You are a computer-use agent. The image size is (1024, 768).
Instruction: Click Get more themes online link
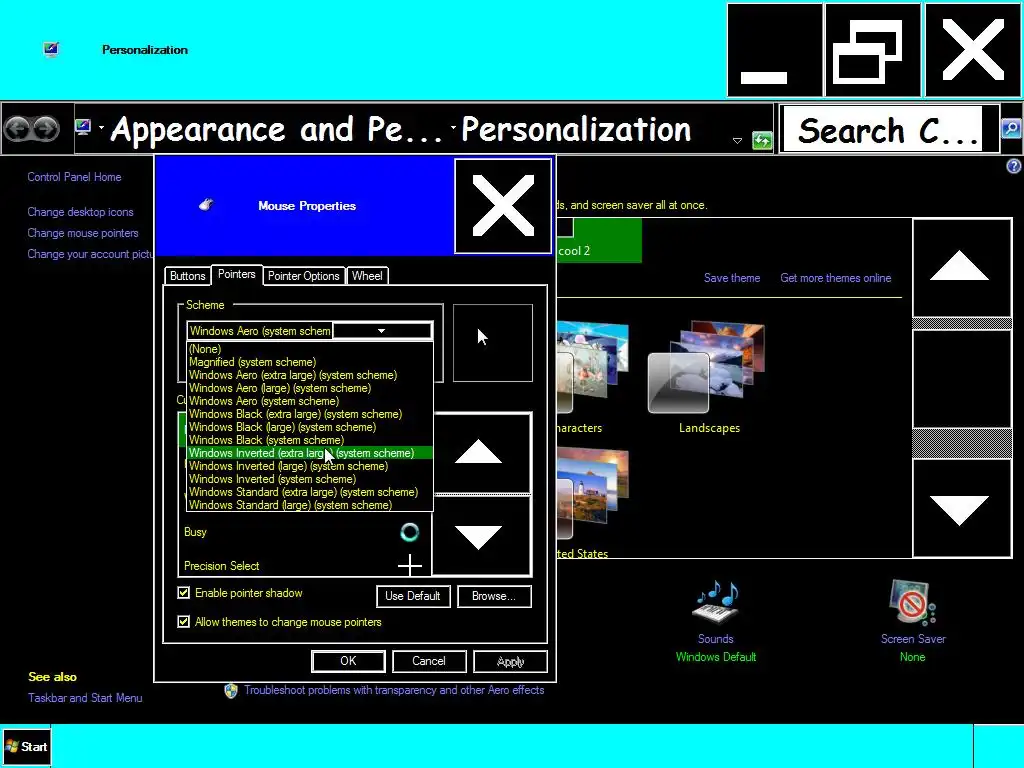(x=835, y=278)
